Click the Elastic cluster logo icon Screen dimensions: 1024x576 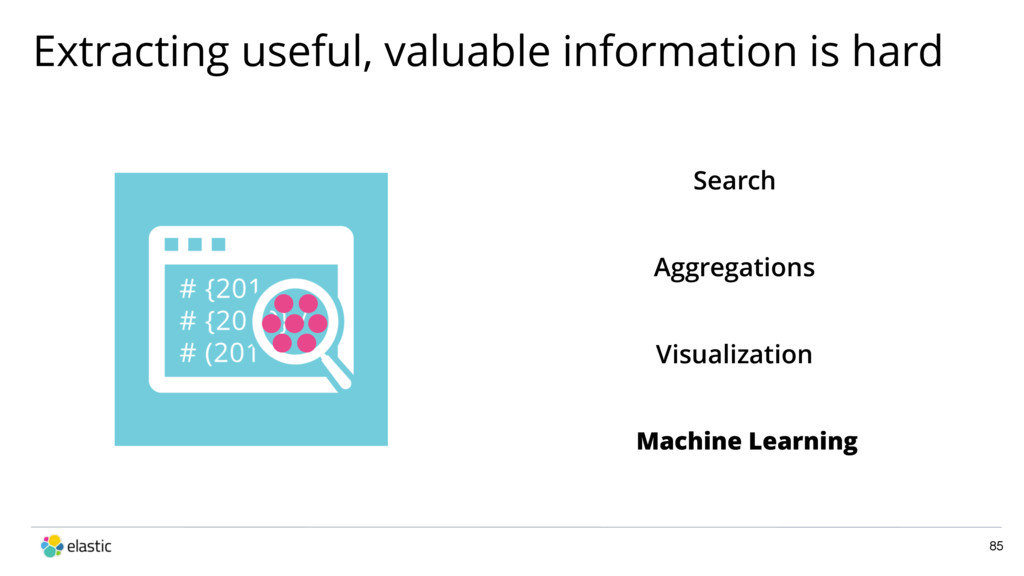[x=52, y=546]
